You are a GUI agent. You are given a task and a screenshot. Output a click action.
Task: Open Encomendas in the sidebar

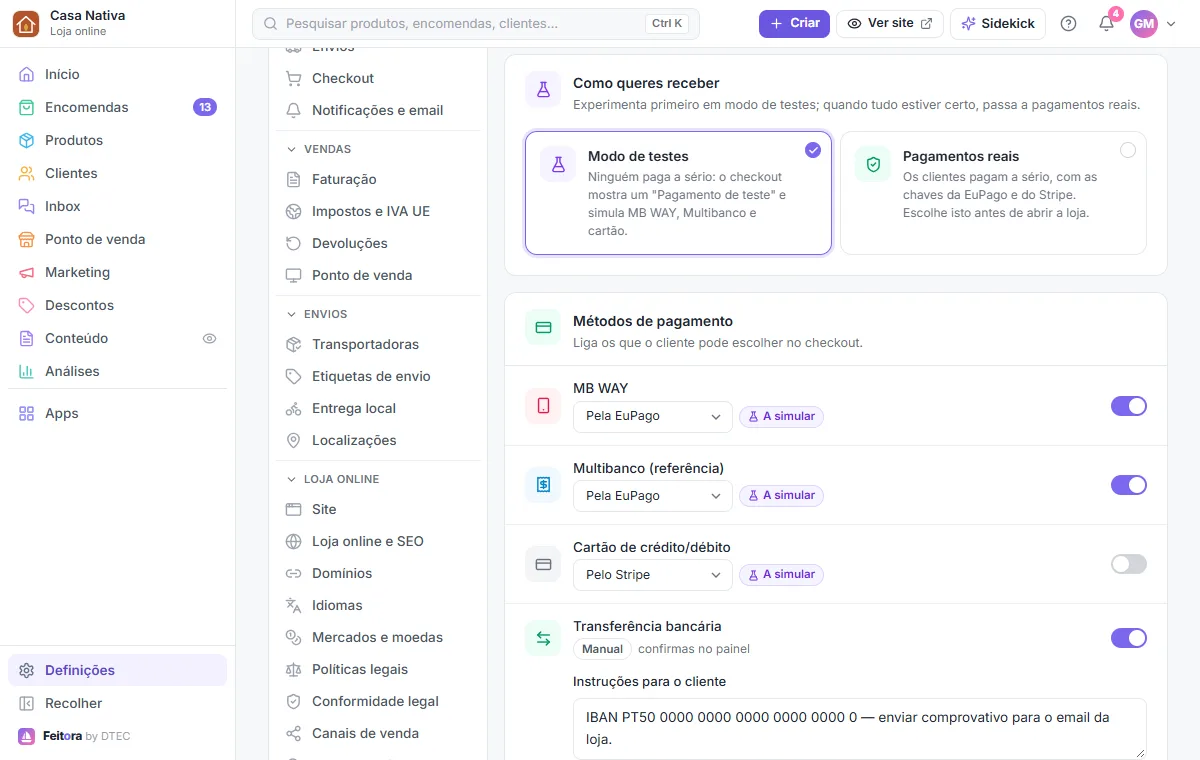pyautogui.click(x=117, y=107)
